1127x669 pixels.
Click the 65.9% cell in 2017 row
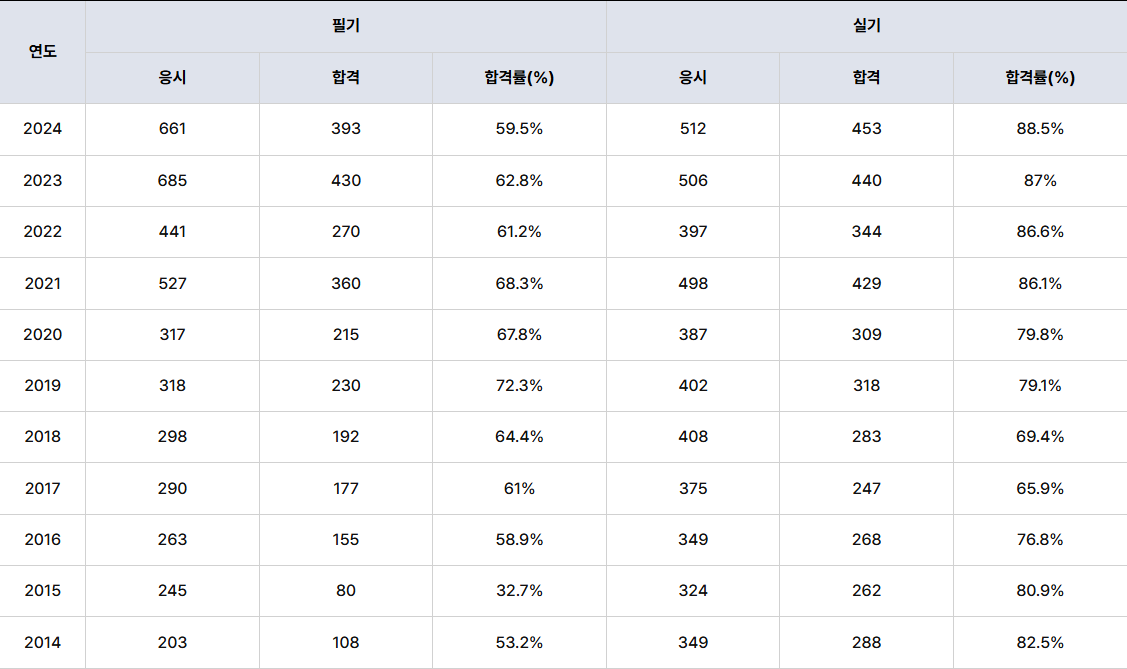(x=1040, y=489)
